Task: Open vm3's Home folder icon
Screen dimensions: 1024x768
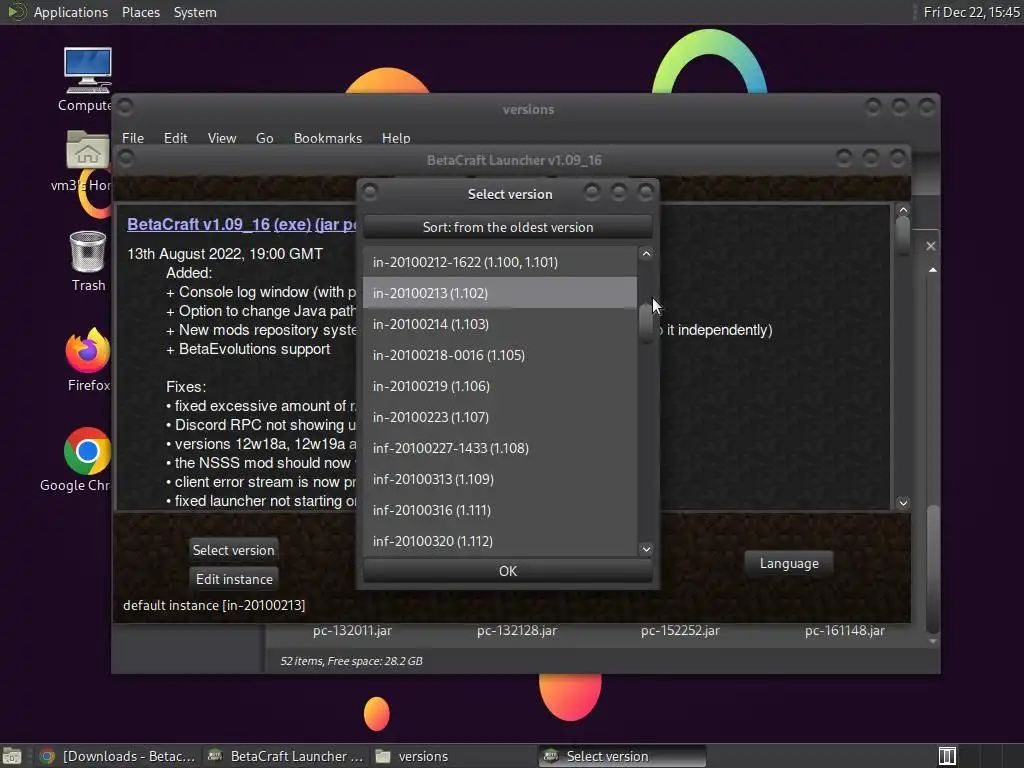Action: pyautogui.click(x=88, y=150)
